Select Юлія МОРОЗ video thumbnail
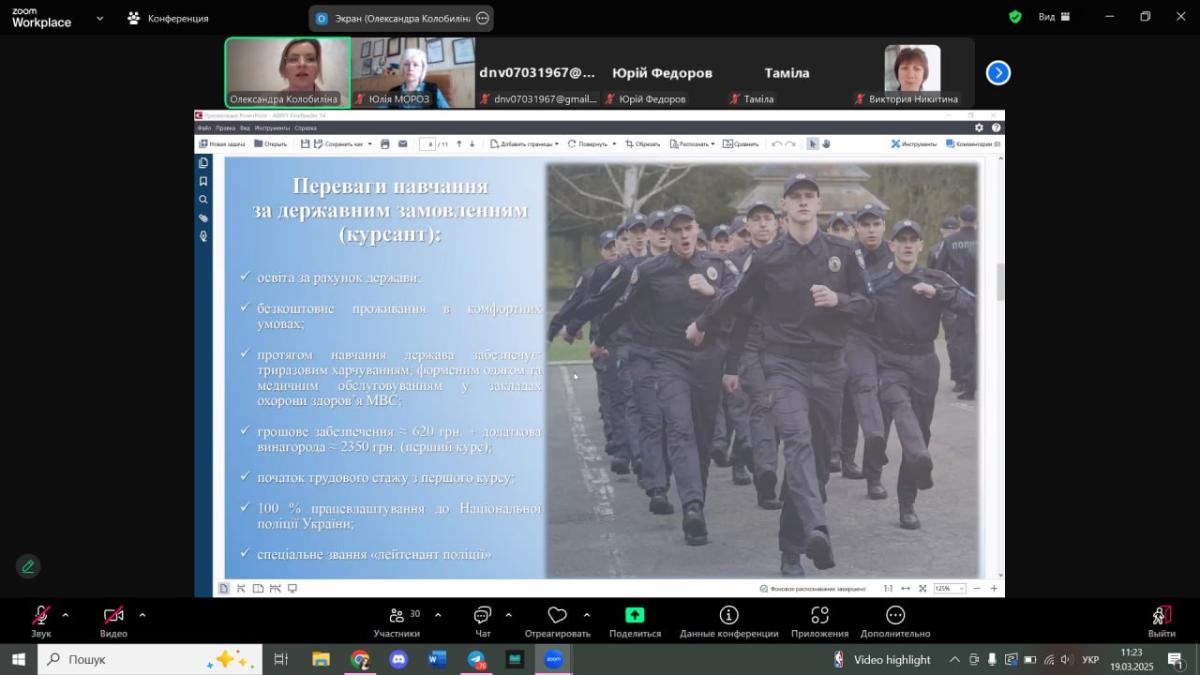 [x=413, y=72]
